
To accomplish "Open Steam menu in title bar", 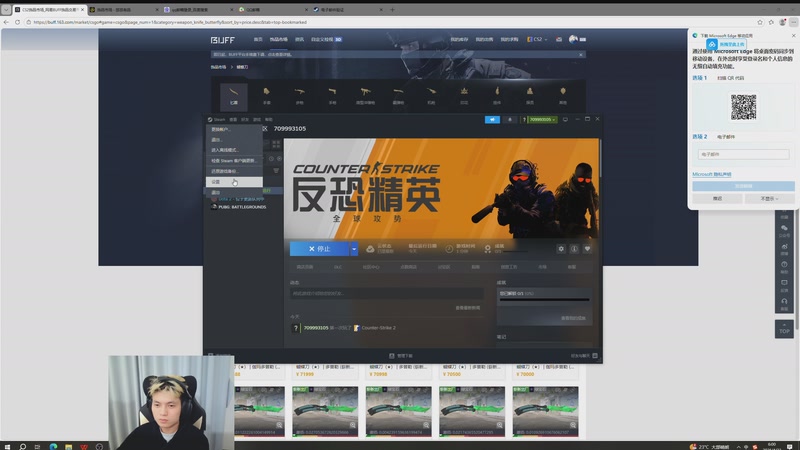I will coord(216,119).
